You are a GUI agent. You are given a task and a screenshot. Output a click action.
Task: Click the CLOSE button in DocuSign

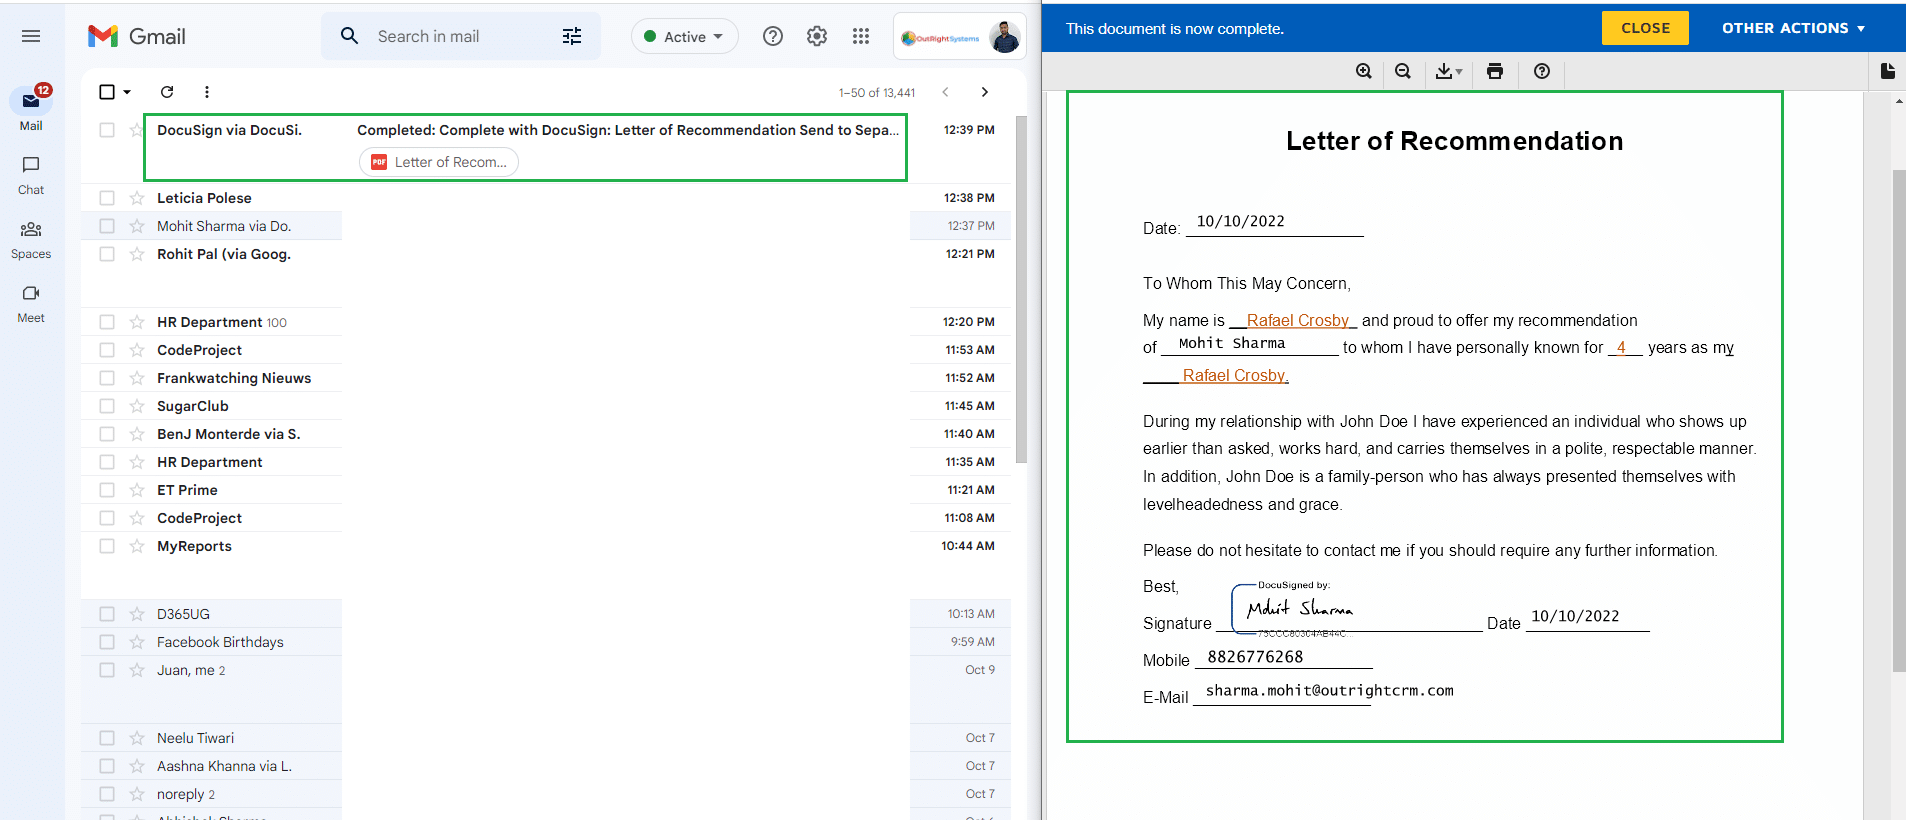click(1645, 28)
